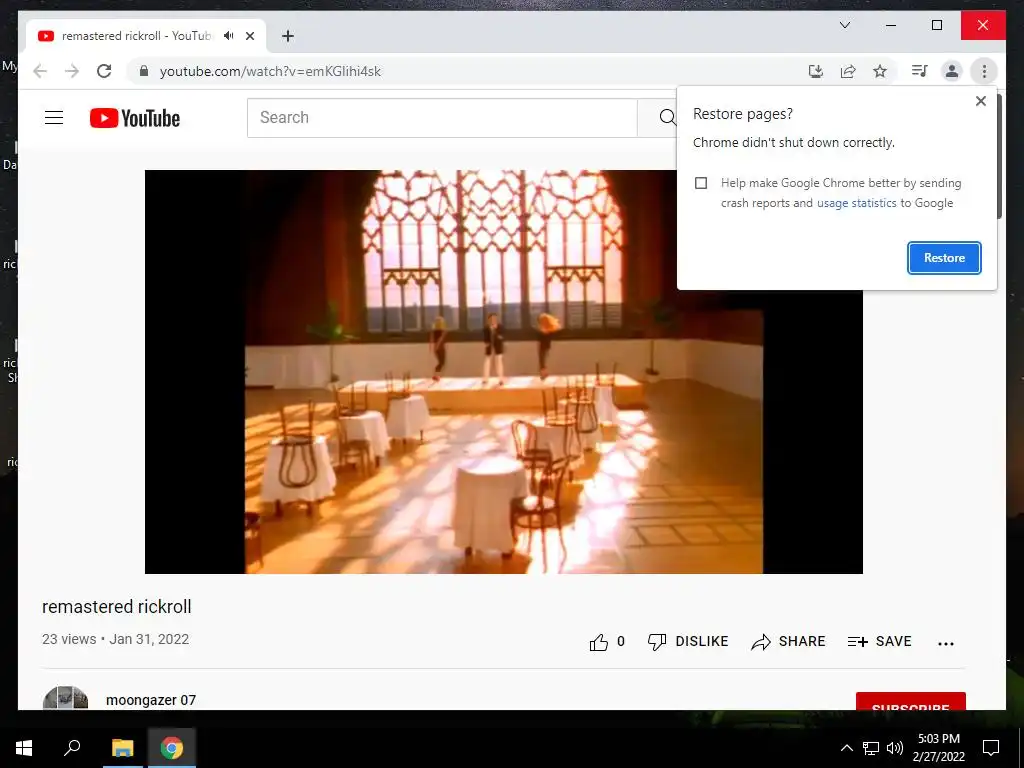Click Chrome icon in the taskbar

pos(172,748)
